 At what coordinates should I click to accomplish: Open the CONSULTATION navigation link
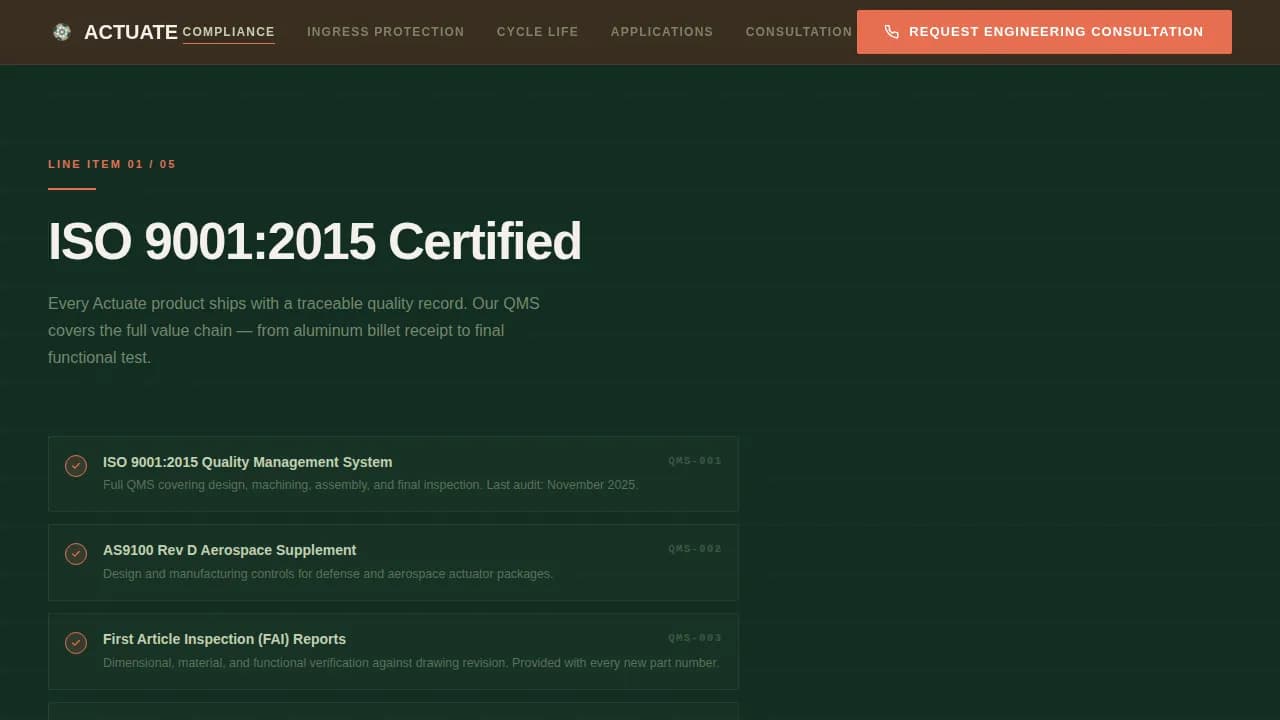pos(799,31)
